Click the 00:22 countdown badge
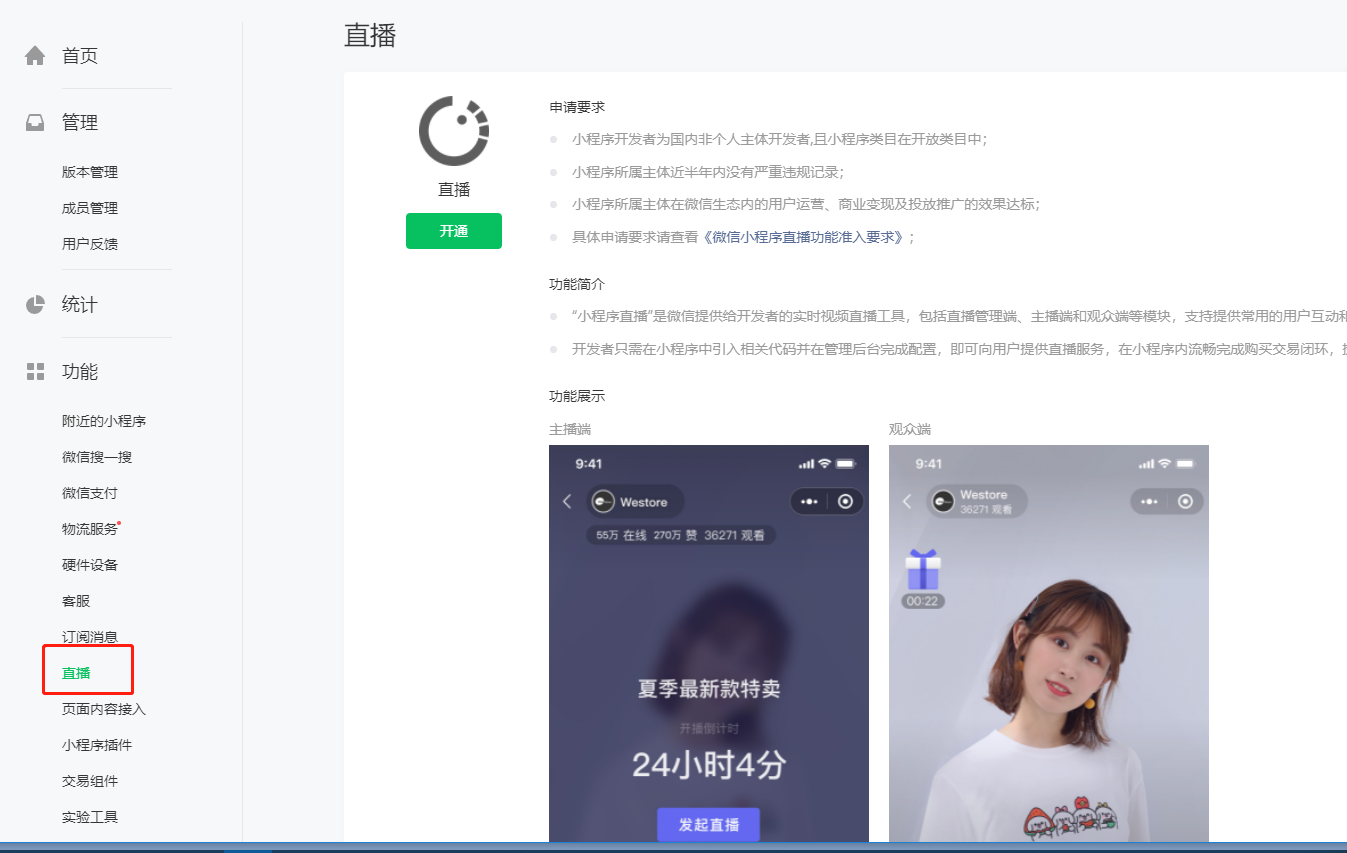 (923, 601)
